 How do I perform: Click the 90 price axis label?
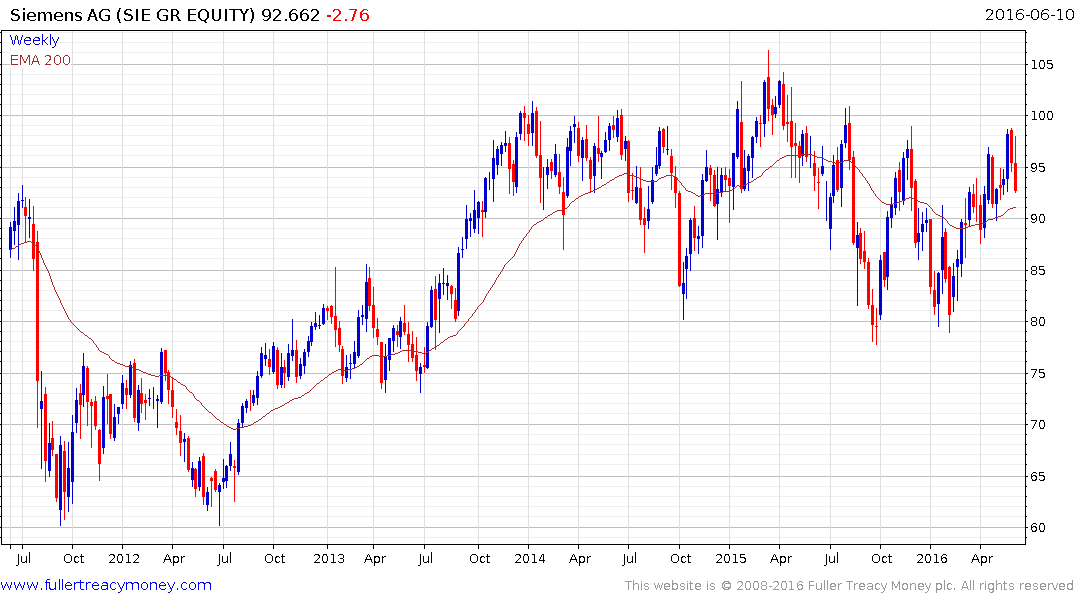coord(1038,219)
